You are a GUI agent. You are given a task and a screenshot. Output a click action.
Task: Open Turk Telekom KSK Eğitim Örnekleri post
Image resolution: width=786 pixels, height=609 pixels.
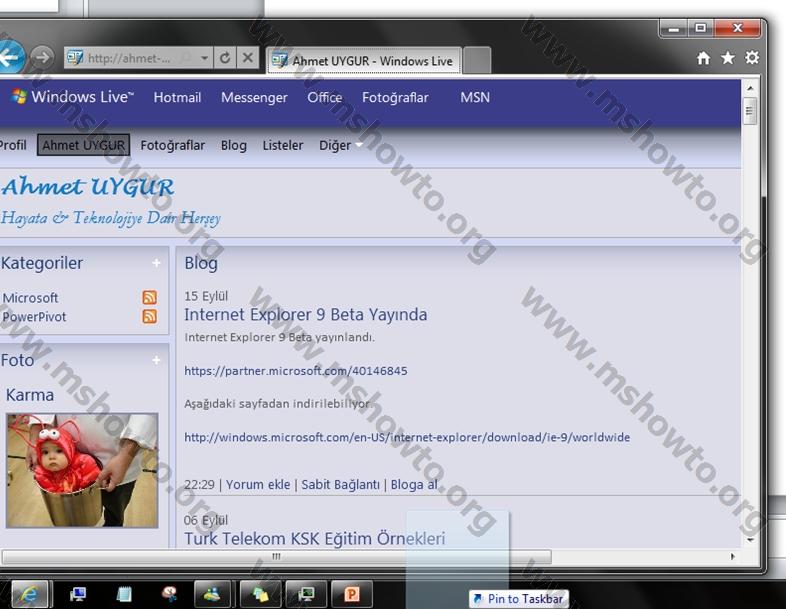click(x=314, y=539)
